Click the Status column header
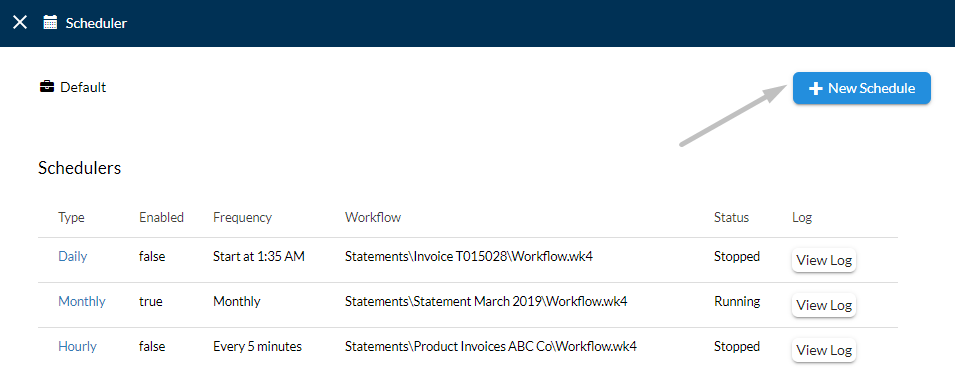This screenshot has height=379, width=955. [x=731, y=217]
